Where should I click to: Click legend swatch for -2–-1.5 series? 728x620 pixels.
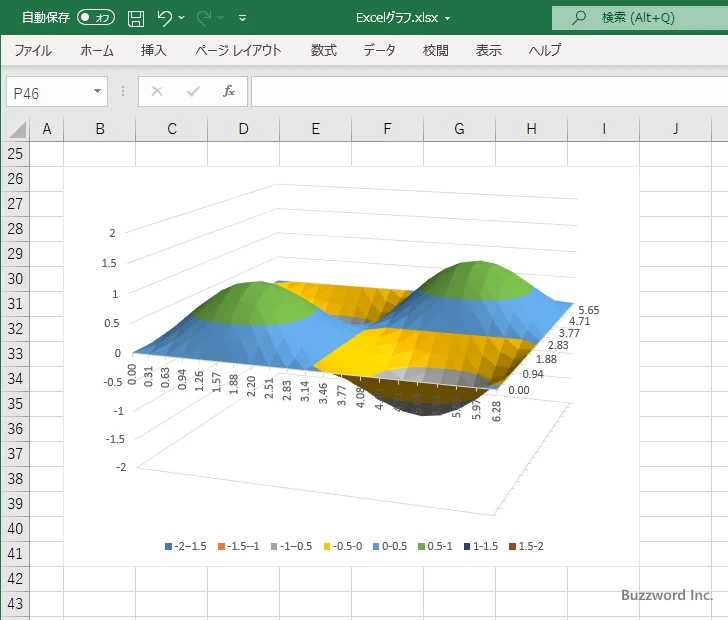[168, 547]
